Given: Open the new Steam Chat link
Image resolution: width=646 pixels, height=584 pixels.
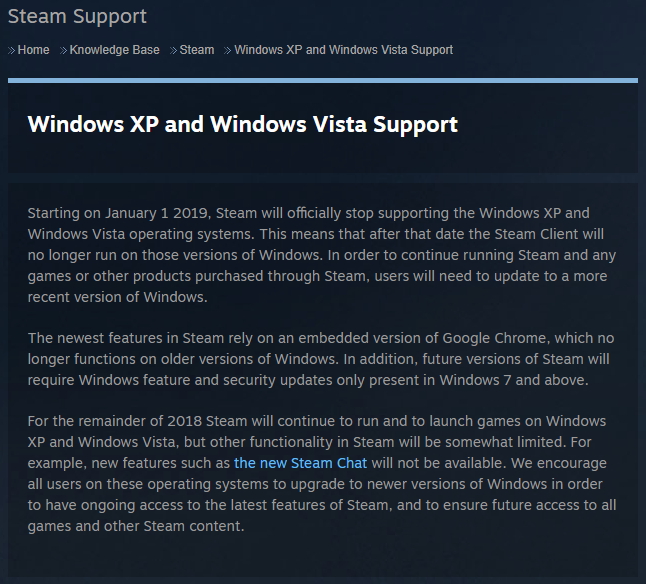Looking at the screenshot, I should (x=300, y=463).
